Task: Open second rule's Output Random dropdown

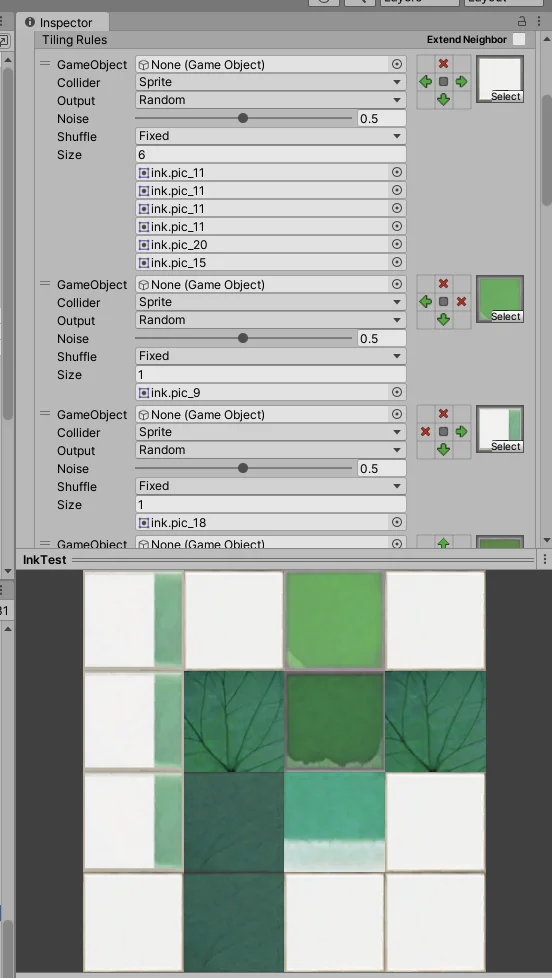Action: coord(271,320)
